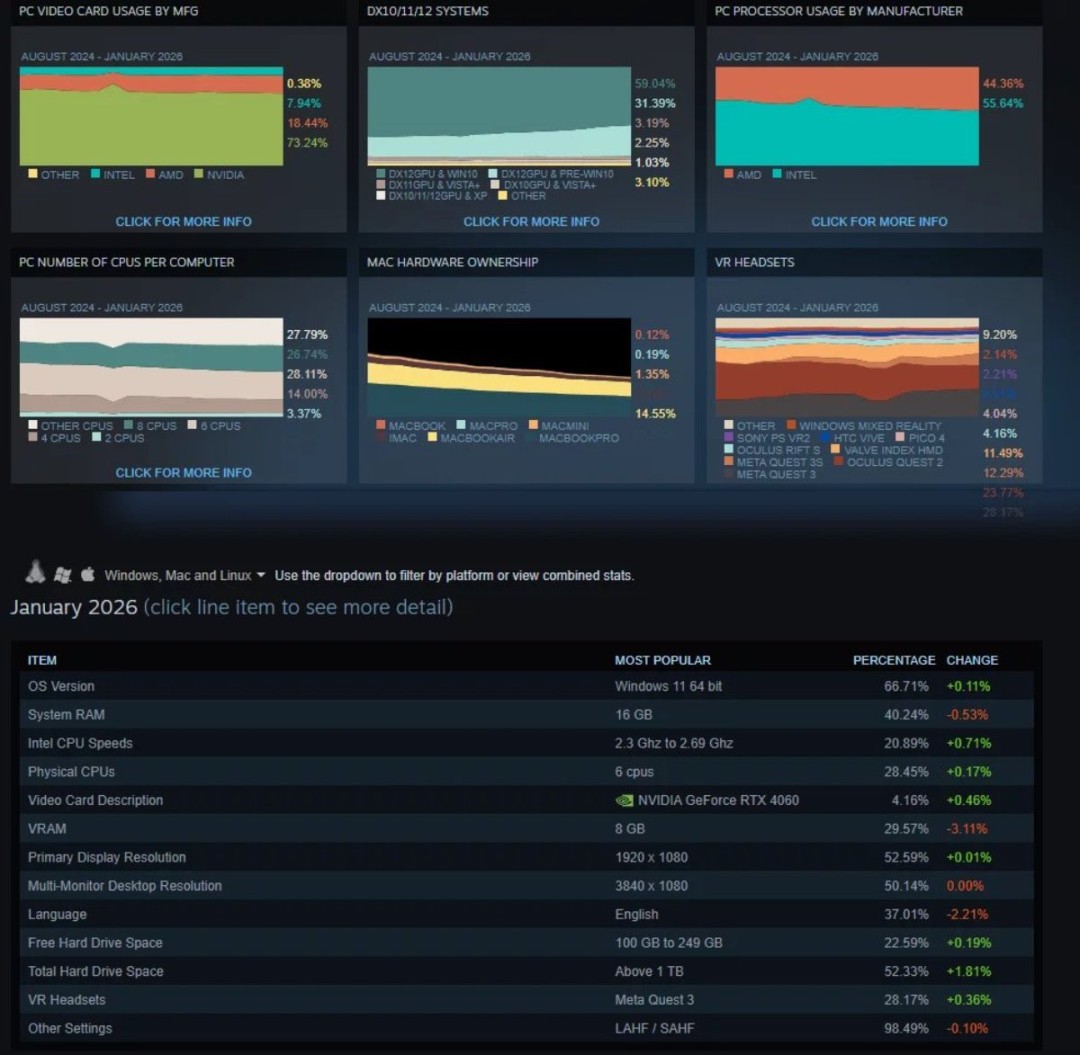Image resolution: width=1080 pixels, height=1055 pixels.
Task: Click the Linux penguin platform icon
Action: click(x=36, y=572)
